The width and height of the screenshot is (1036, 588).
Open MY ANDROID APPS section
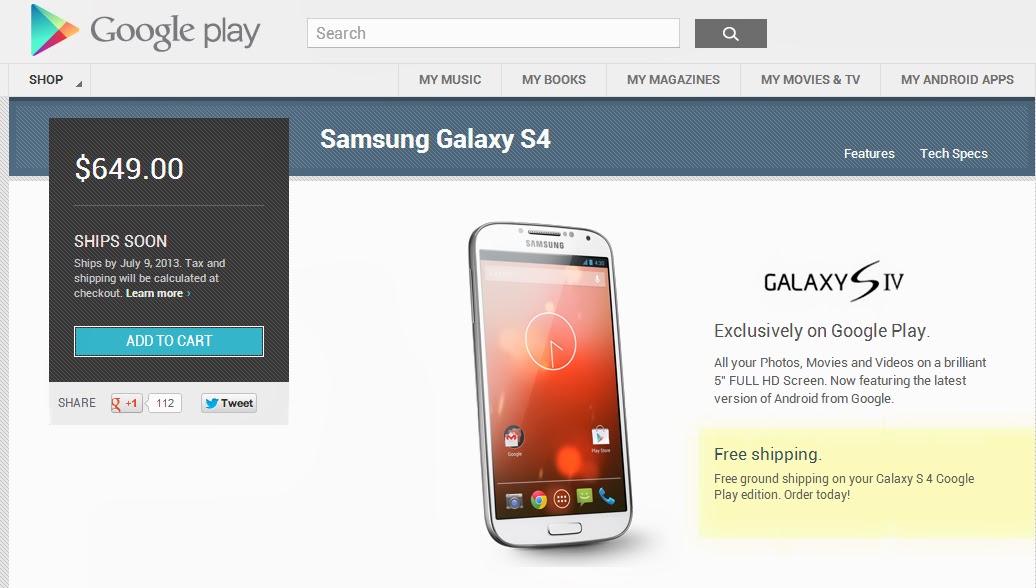[x=957, y=80]
